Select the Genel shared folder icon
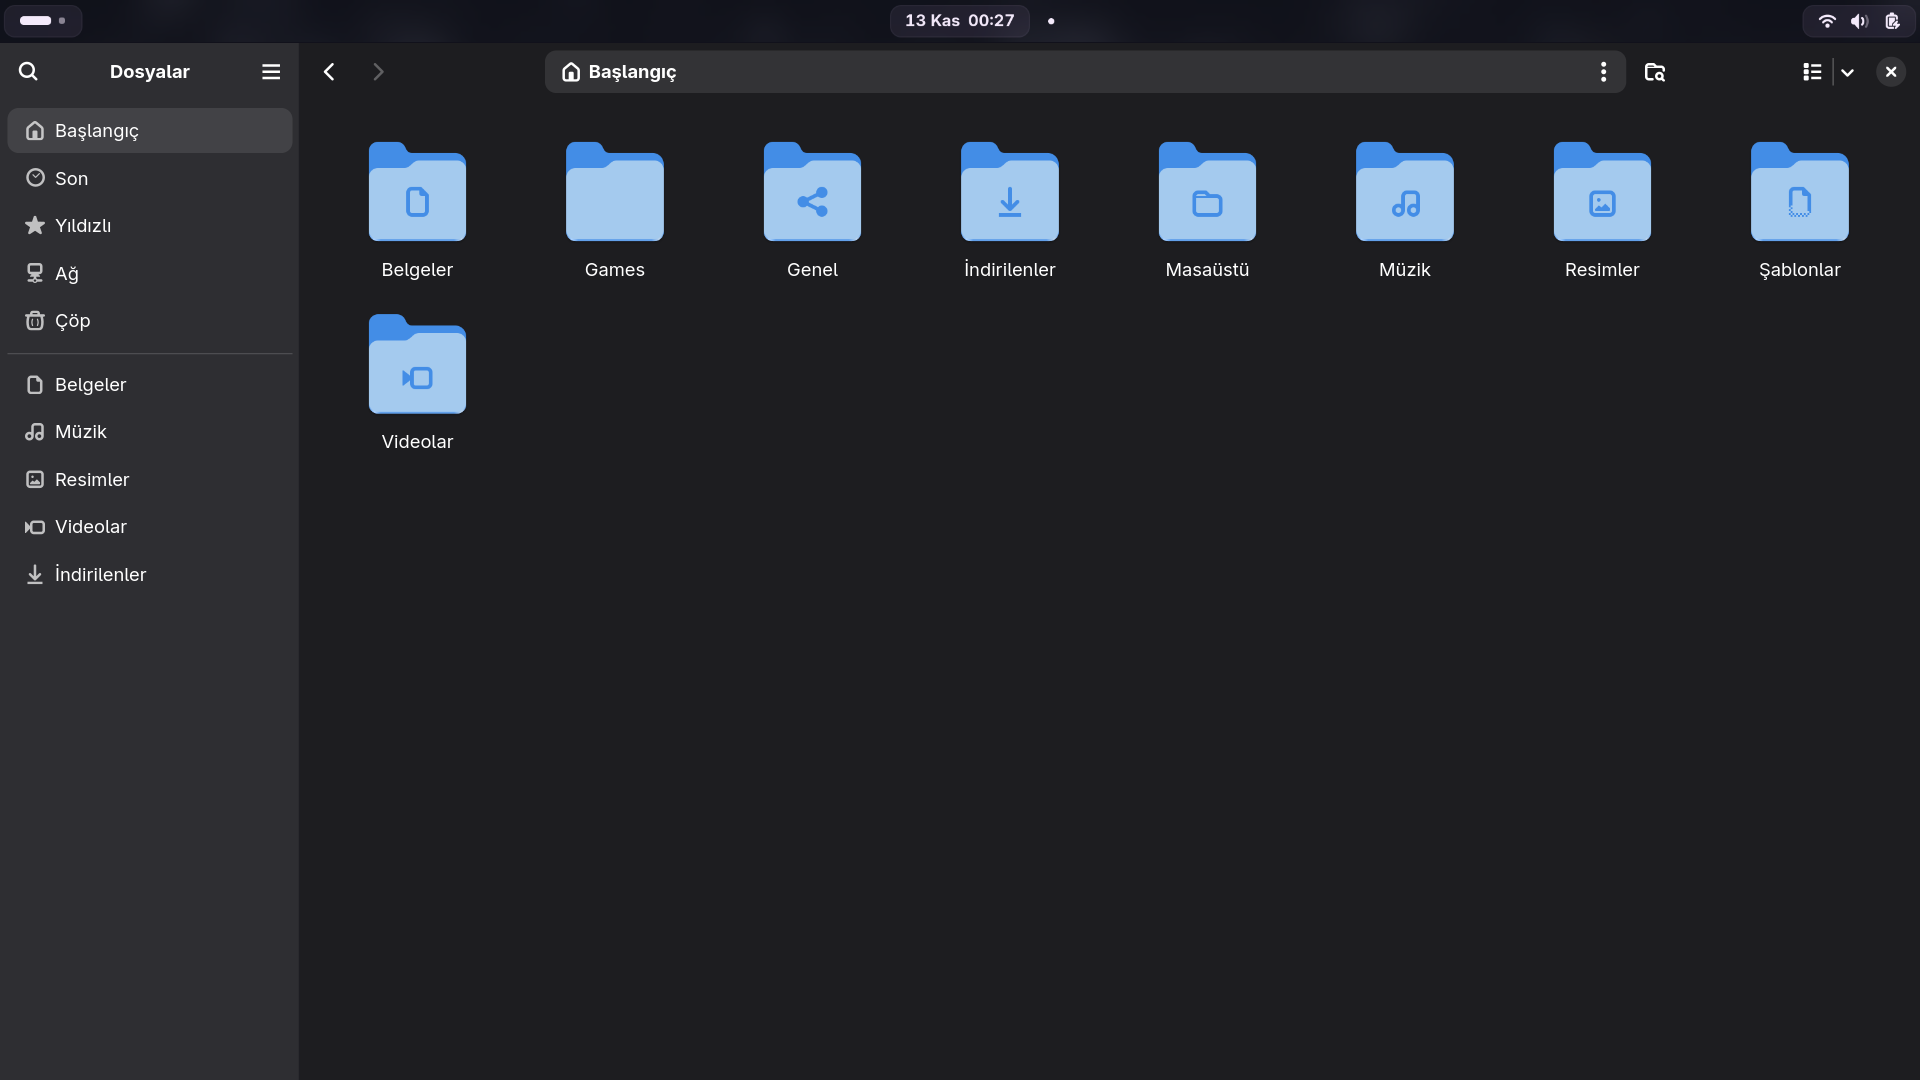 812,192
